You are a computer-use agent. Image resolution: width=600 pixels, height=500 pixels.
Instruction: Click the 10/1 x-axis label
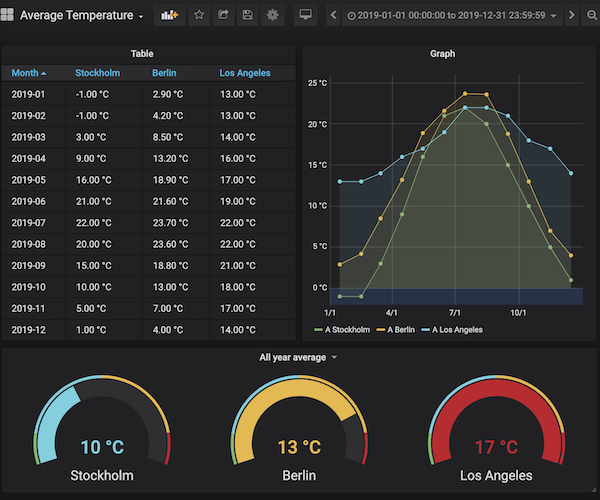(x=518, y=313)
